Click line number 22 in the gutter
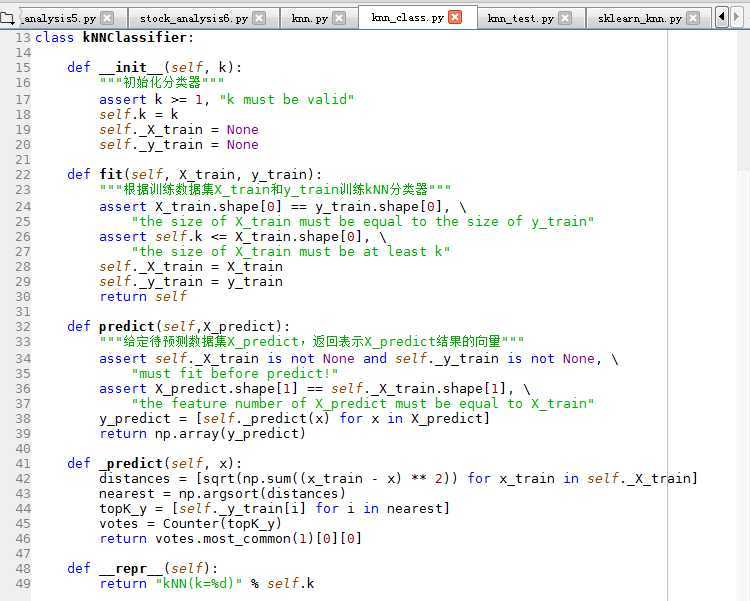Viewport: 750px width, 601px height. pyautogui.click(x=22, y=175)
